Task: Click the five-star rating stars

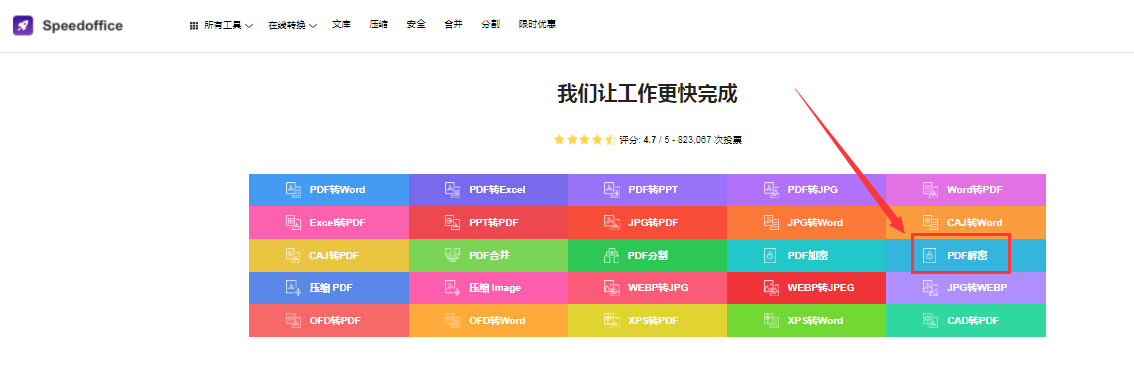Action: (x=584, y=140)
